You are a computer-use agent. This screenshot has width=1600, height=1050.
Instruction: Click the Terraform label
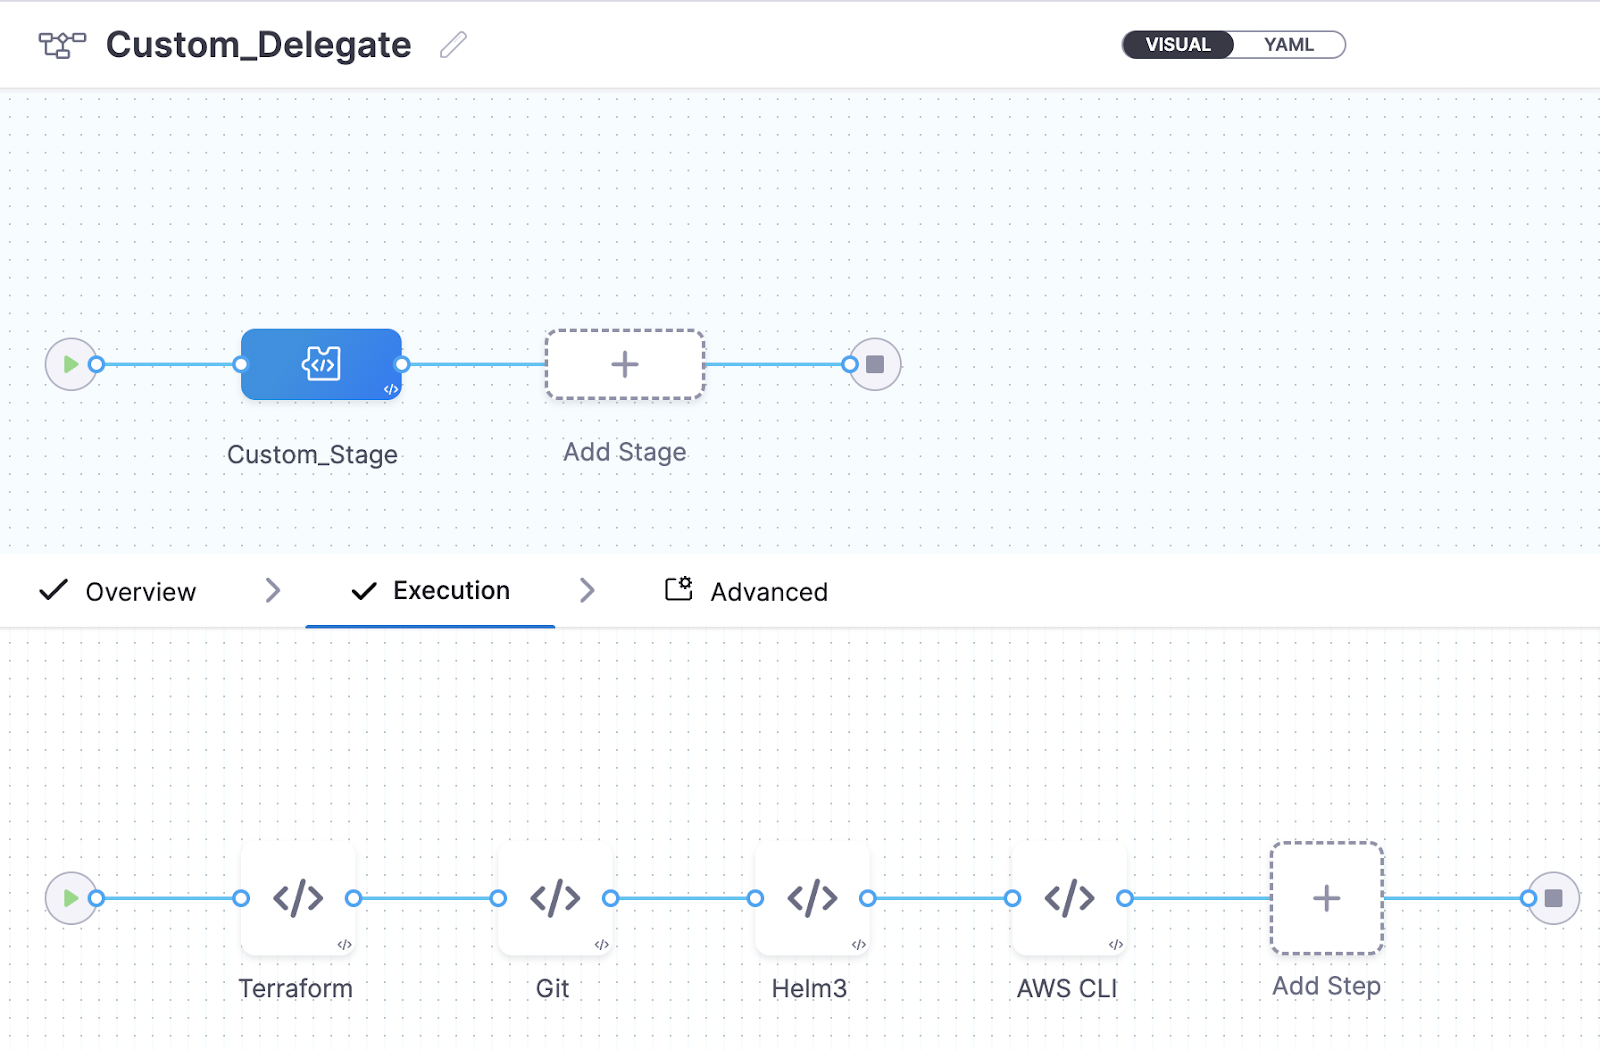(x=296, y=988)
